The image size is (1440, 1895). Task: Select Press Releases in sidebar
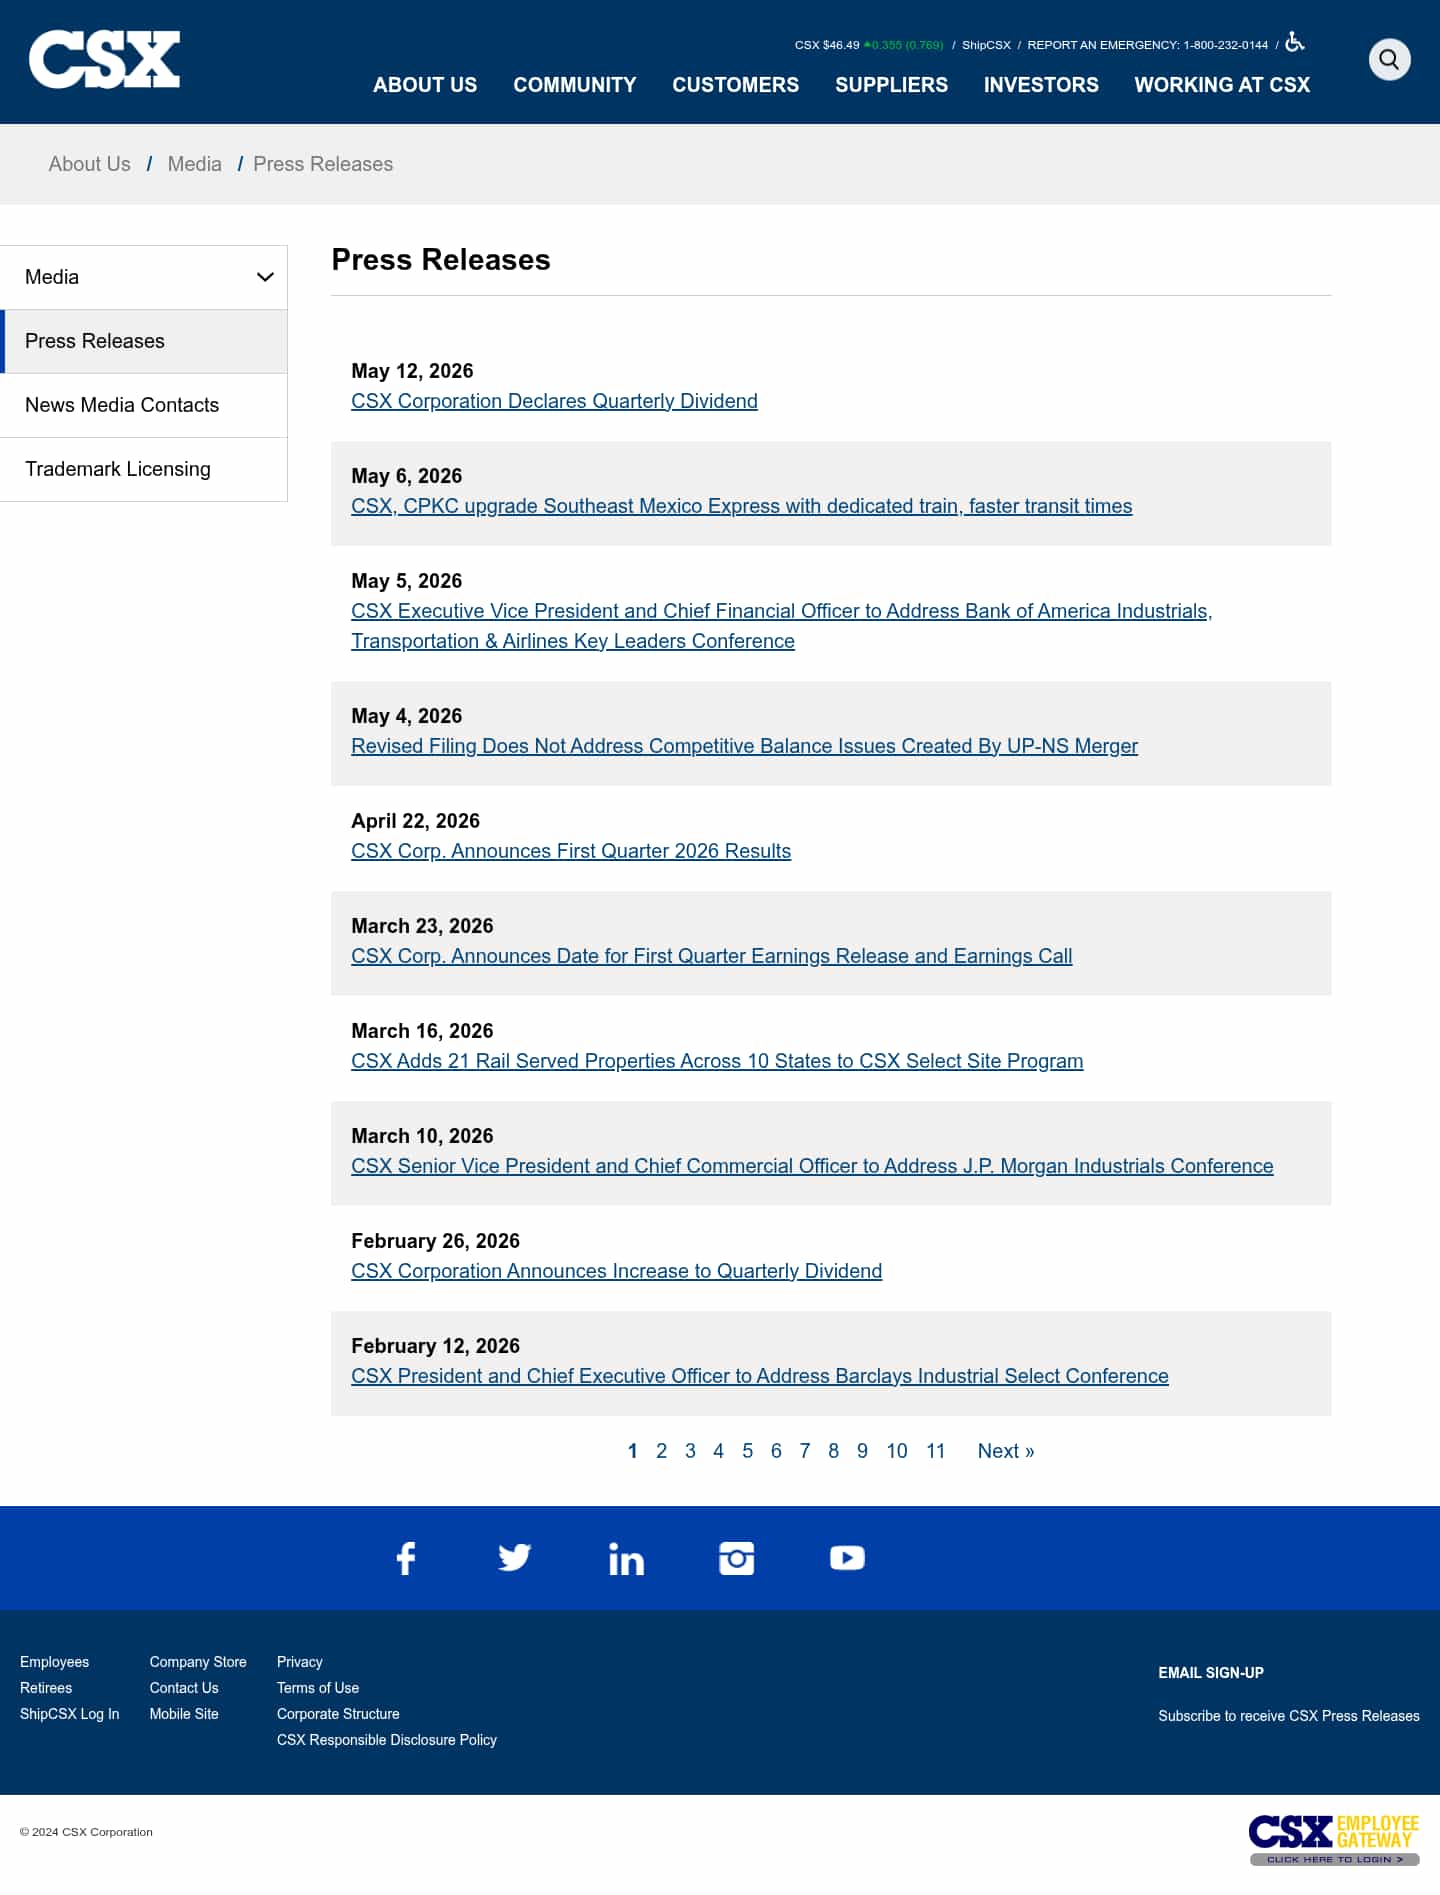click(x=144, y=341)
